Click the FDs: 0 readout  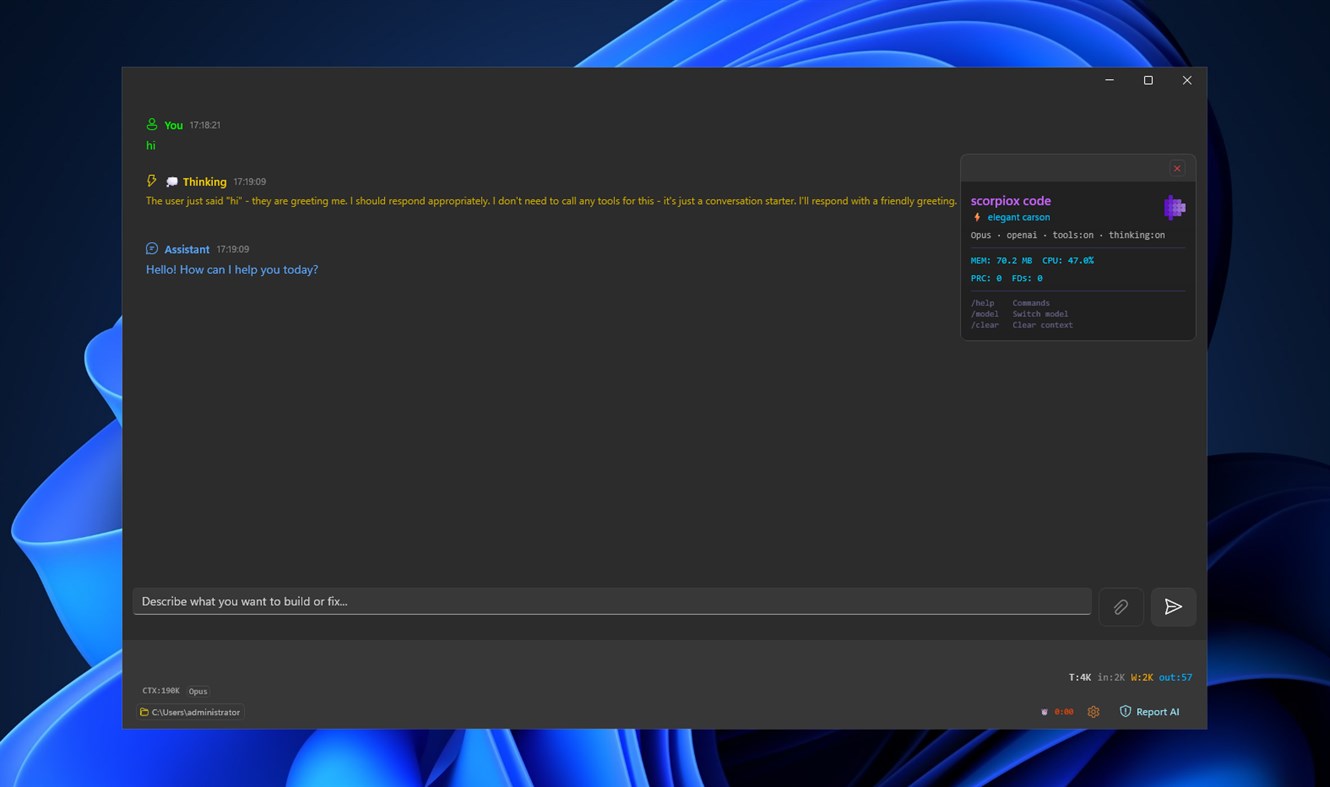(1026, 278)
